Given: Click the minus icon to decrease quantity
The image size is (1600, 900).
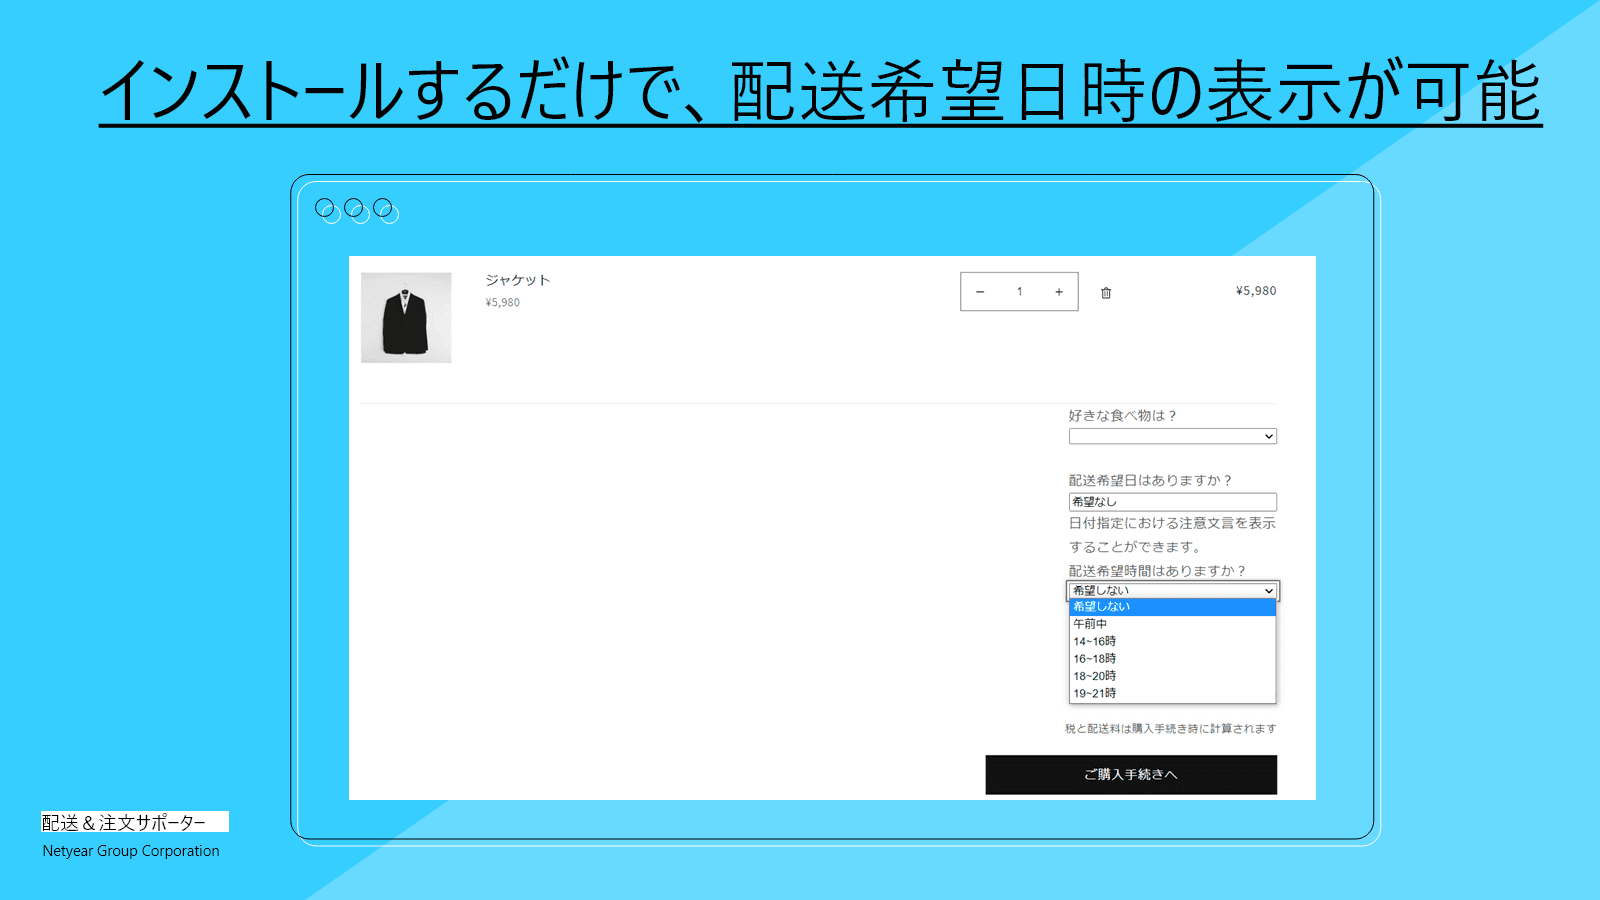Looking at the screenshot, I should click(x=980, y=292).
